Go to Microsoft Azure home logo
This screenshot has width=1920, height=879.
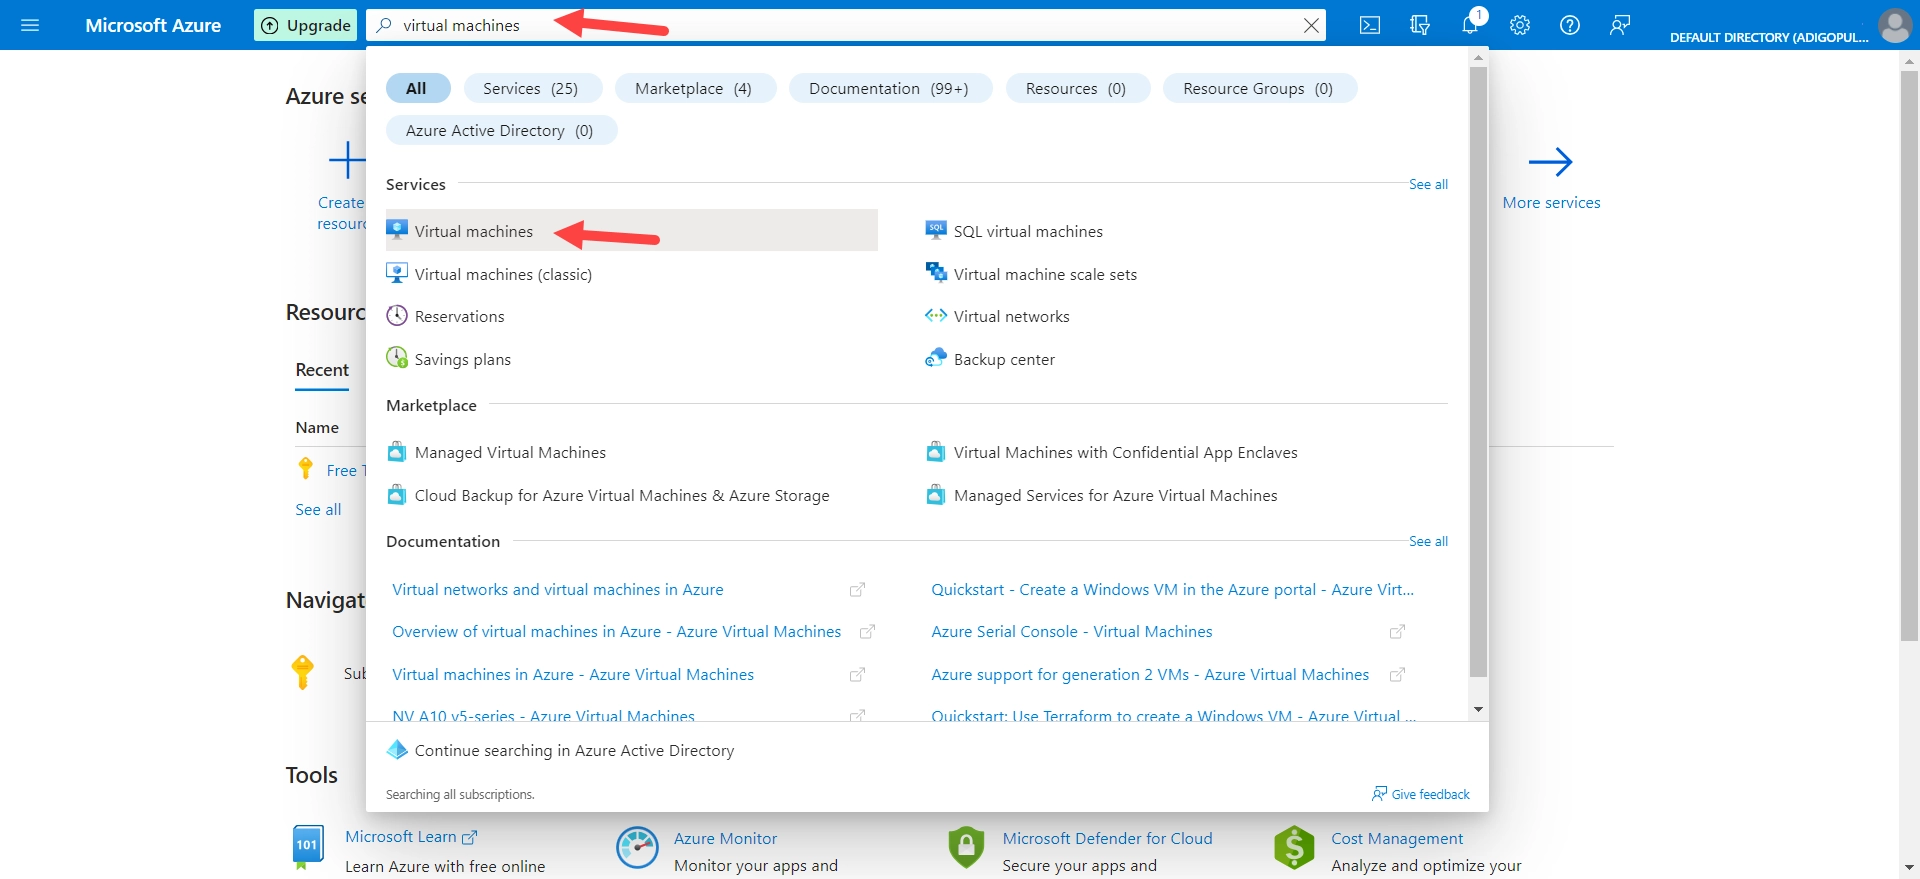pyautogui.click(x=153, y=25)
